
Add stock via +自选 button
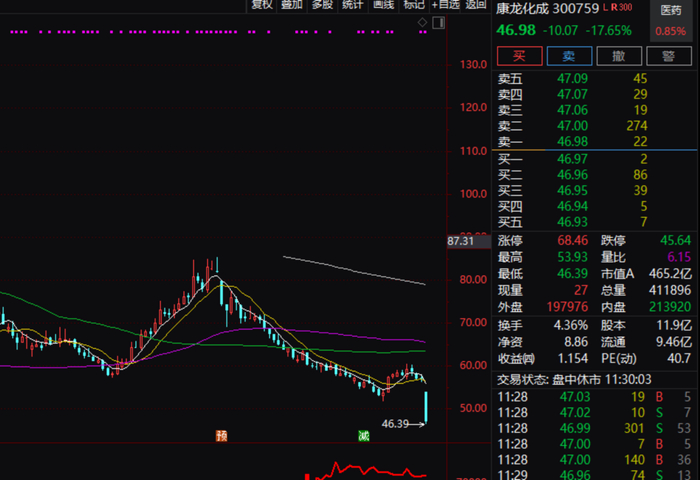(x=446, y=5)
